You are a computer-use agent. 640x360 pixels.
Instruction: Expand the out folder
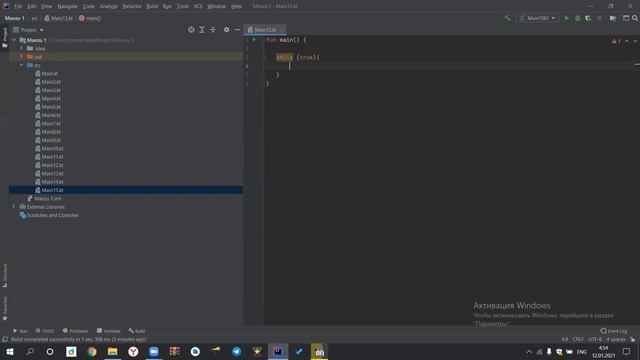point(22,57)
